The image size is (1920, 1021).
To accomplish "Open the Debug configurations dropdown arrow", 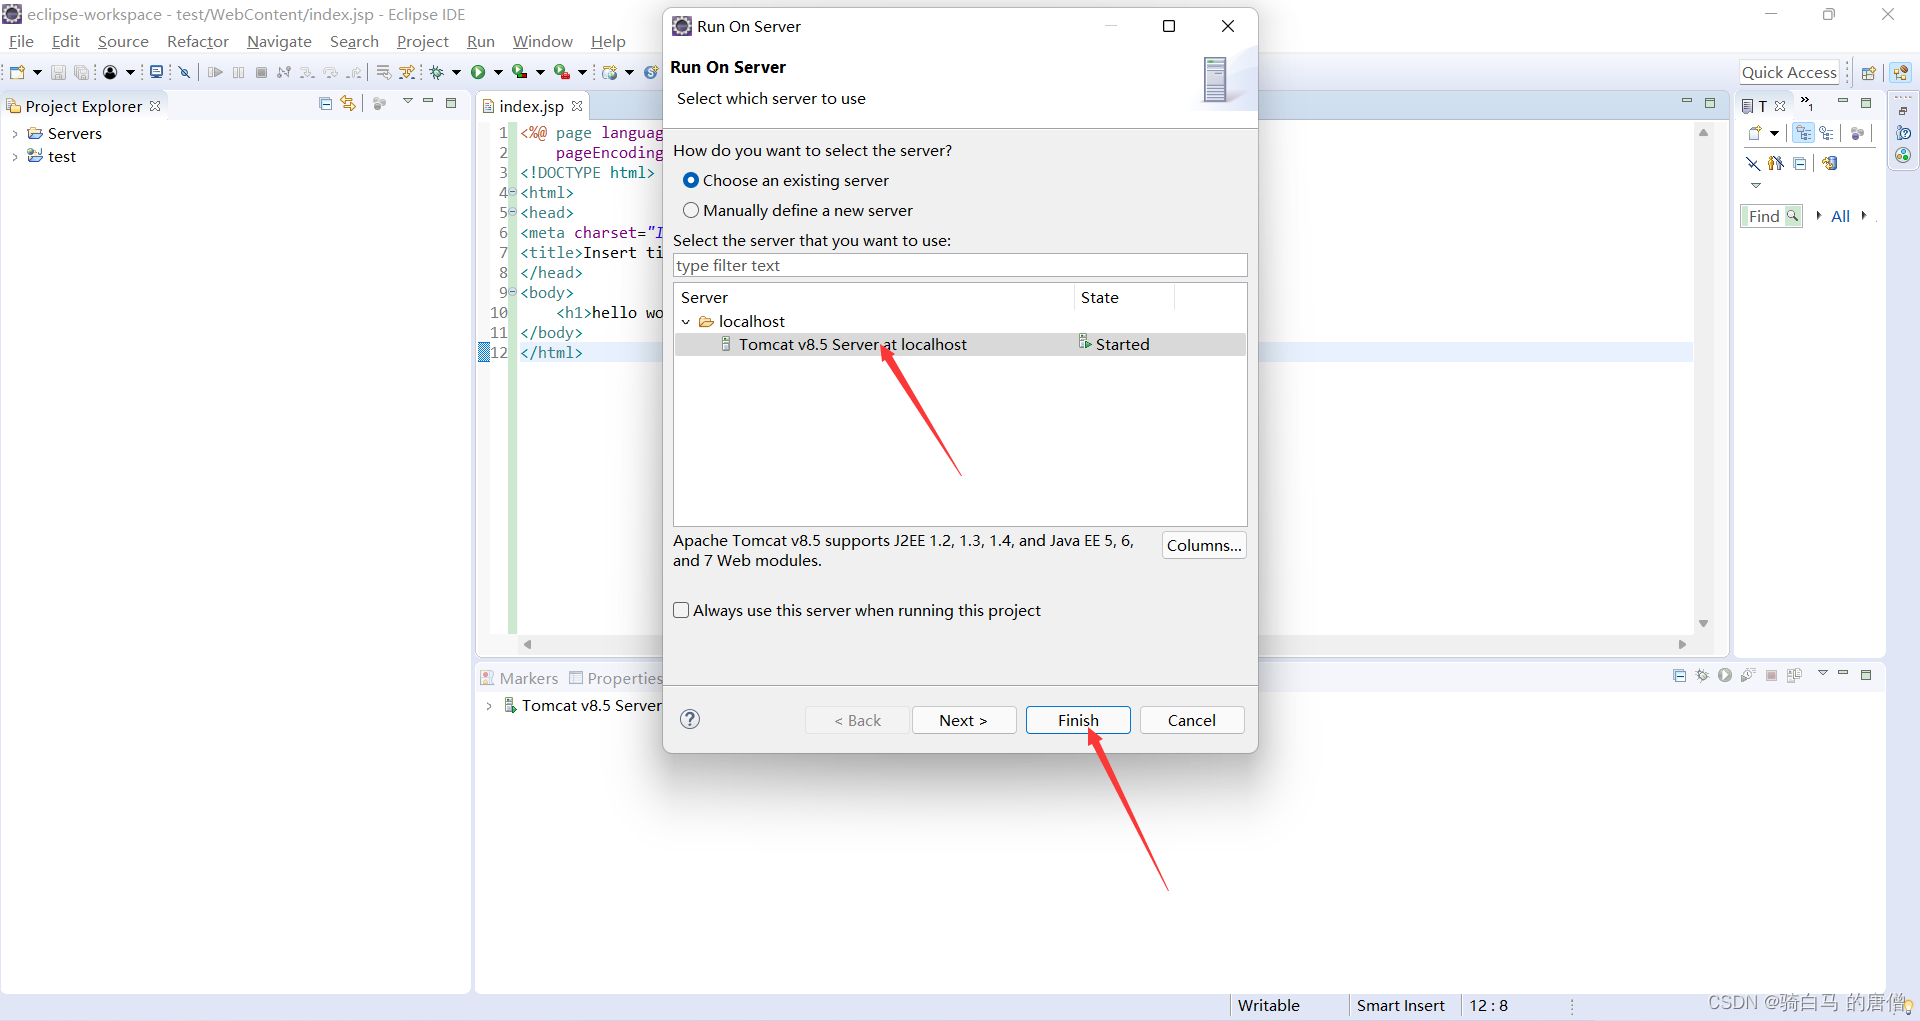I will (x=456, y=72).
